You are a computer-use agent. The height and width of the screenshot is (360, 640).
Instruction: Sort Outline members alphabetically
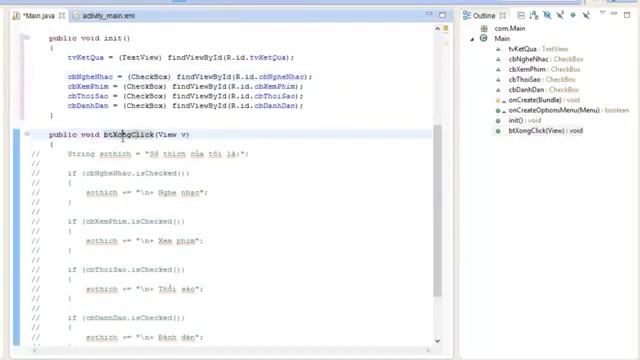click(534, 16)
